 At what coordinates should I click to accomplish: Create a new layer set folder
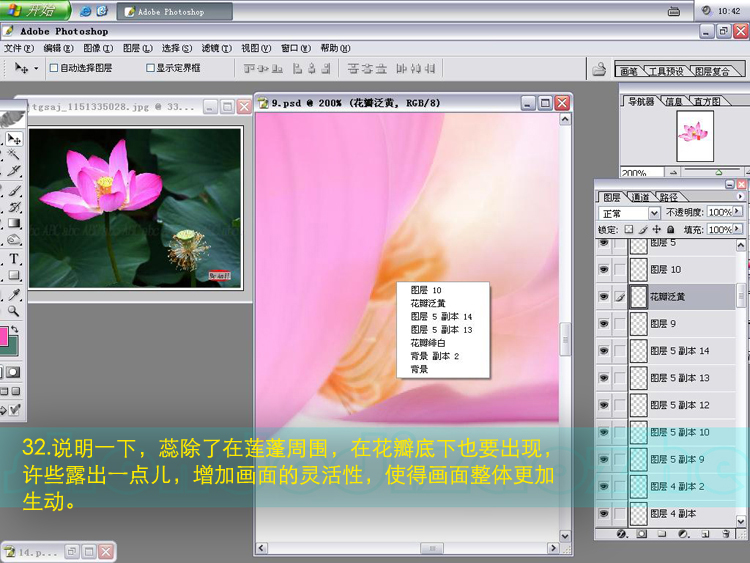662,534
